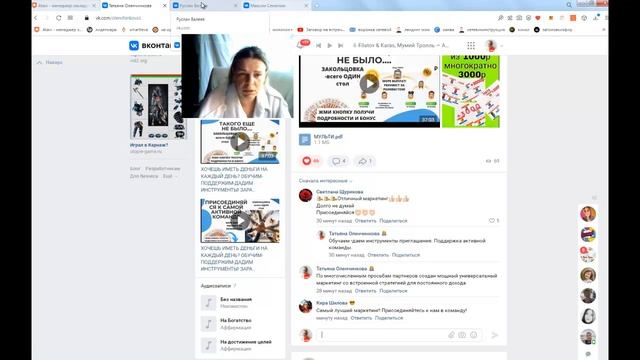Open the fourth chat avatar in right sidebar

coord(588,275)
